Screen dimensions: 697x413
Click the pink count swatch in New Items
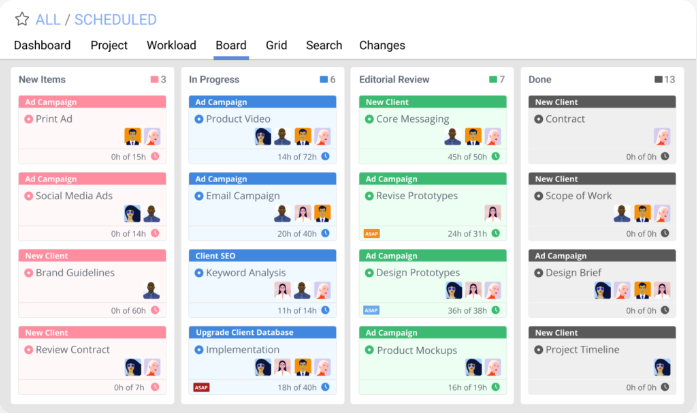[154, 80]
